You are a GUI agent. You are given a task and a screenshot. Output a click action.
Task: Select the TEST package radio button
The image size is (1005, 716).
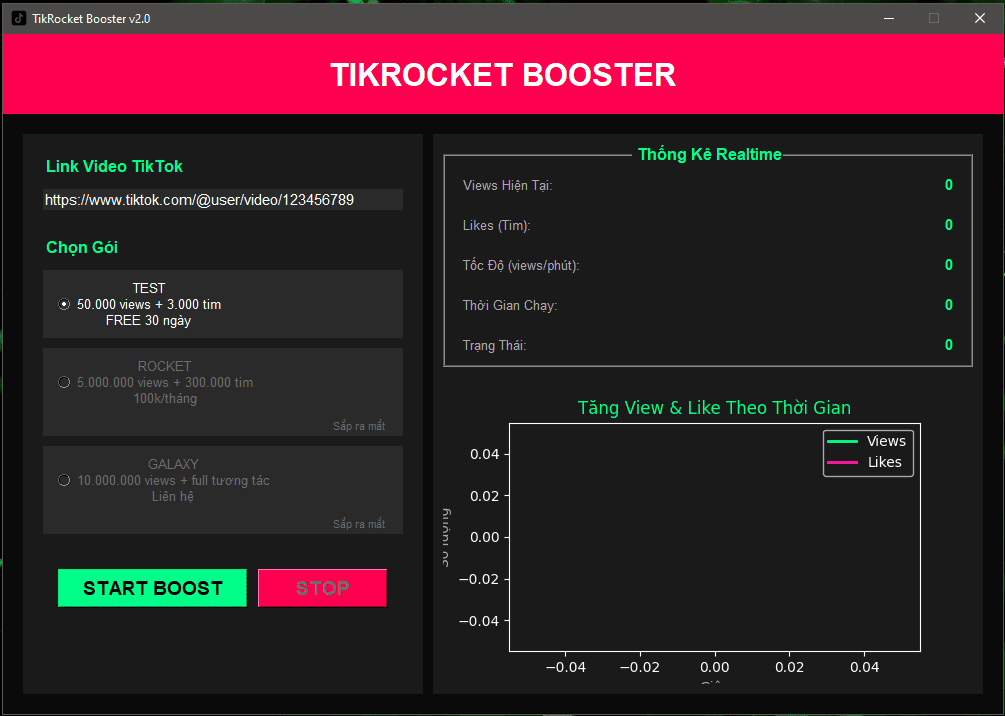65,304
